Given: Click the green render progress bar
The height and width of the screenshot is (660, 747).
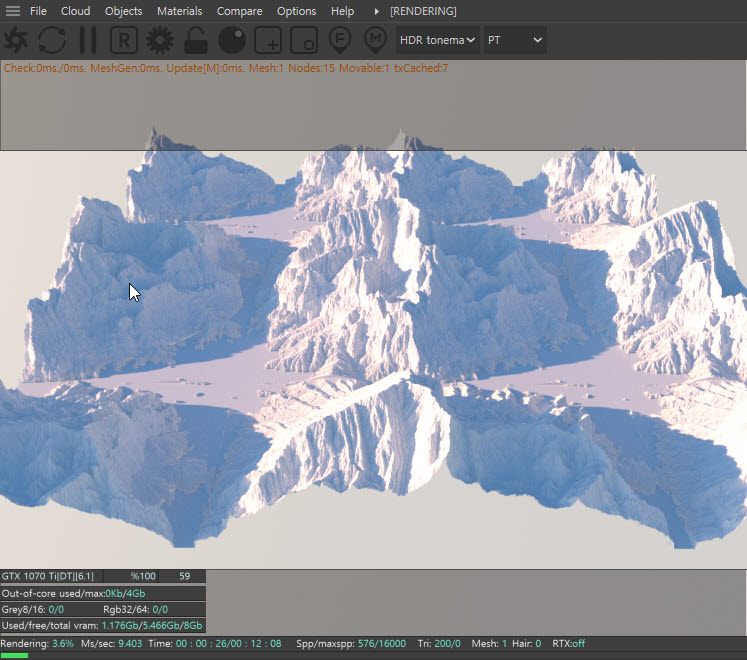Looking at the screenshot, I should 14,656.
